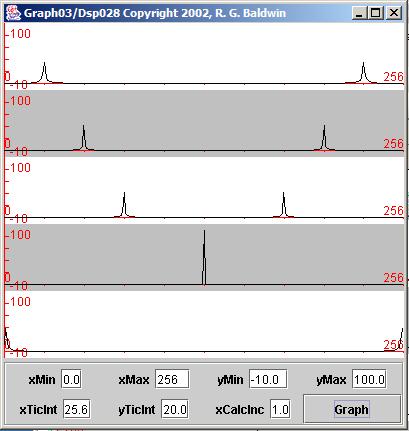Click the window title bar text
Viewport: 409px width, 431px height.
click(x=155, y=13)
